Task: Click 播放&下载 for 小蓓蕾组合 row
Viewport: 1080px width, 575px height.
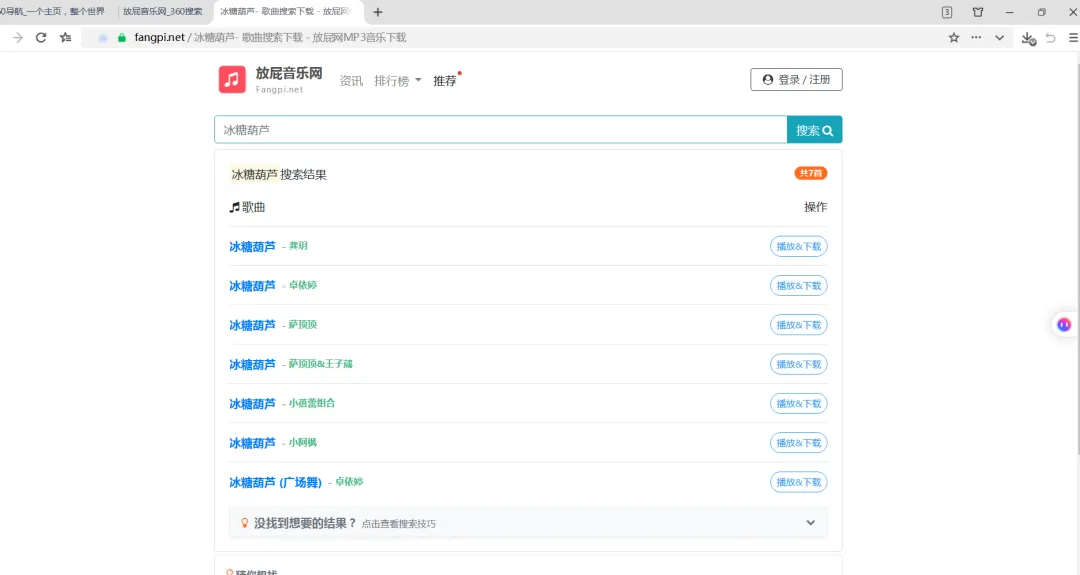Action: point(798,404)
